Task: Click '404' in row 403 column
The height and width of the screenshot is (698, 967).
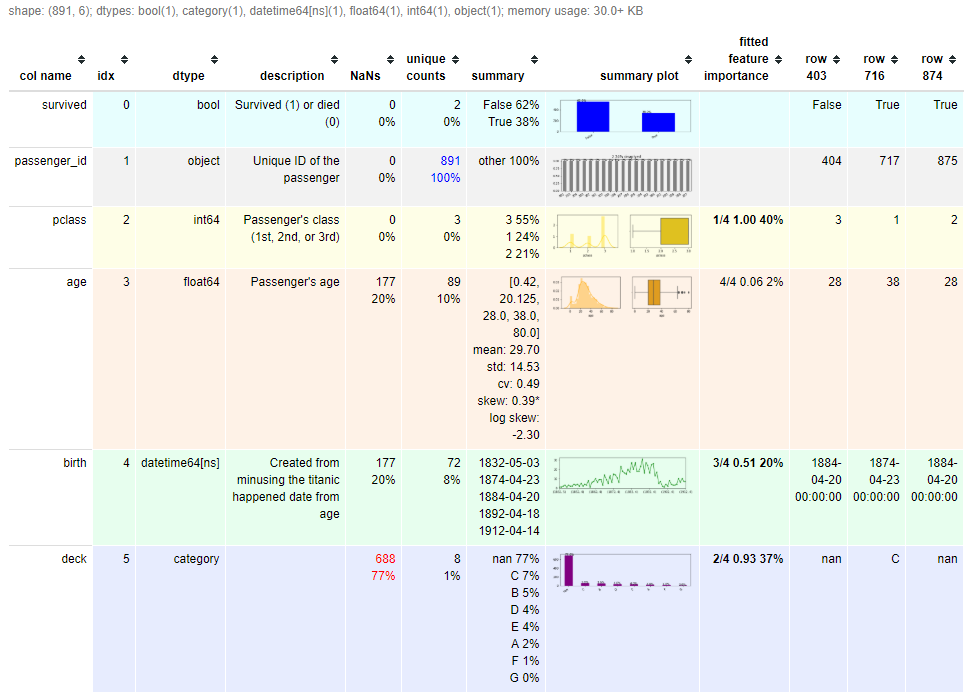Action: pyautogui.click(x=831, y=161)
